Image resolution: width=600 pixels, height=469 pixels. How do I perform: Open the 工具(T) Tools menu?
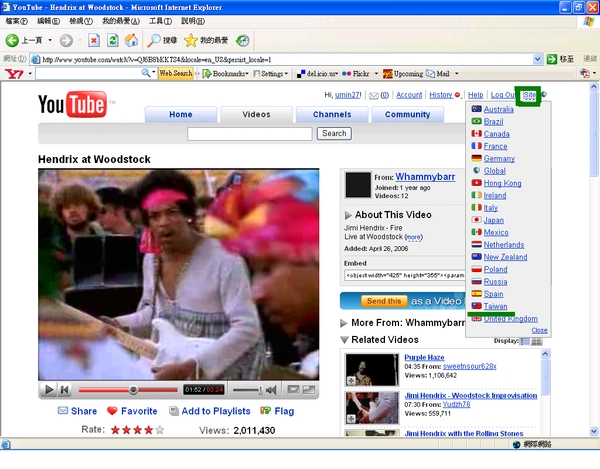(x=160, y=21)
